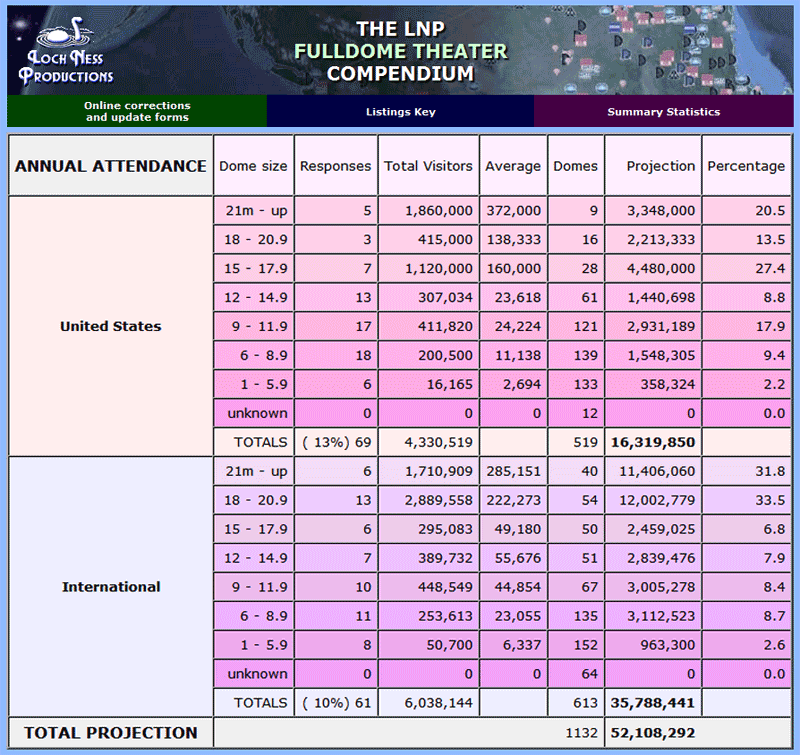Click the Total Visitors column header
Screen dimensions: 800x755
click(429, 165)
